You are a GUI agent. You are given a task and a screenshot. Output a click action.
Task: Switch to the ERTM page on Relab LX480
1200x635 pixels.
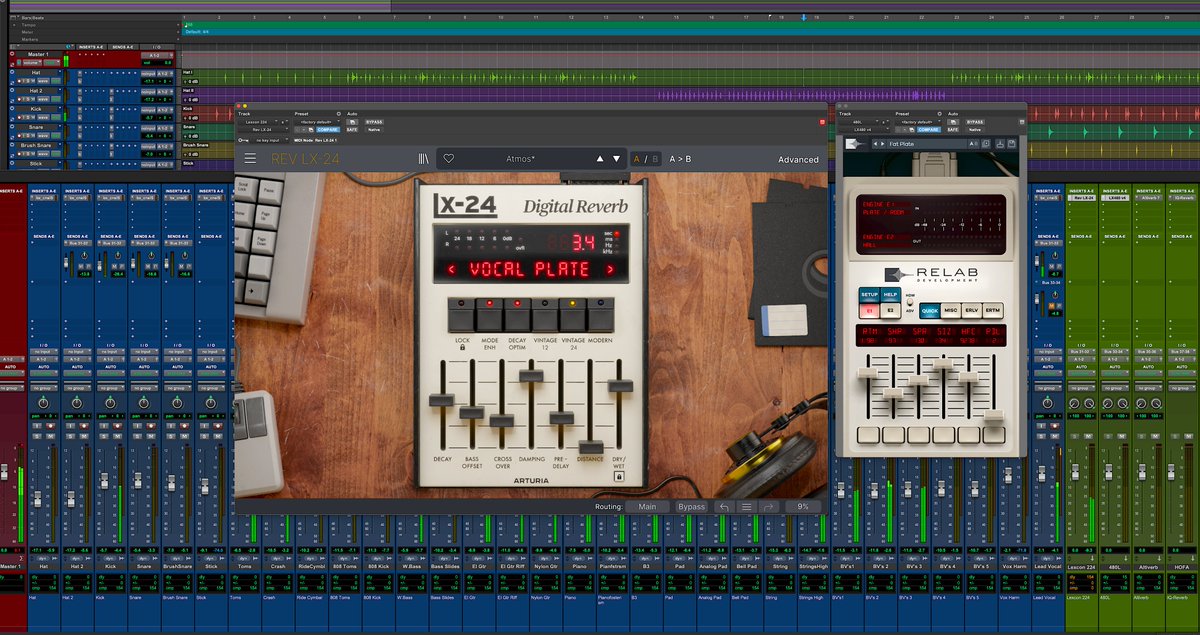993,311
